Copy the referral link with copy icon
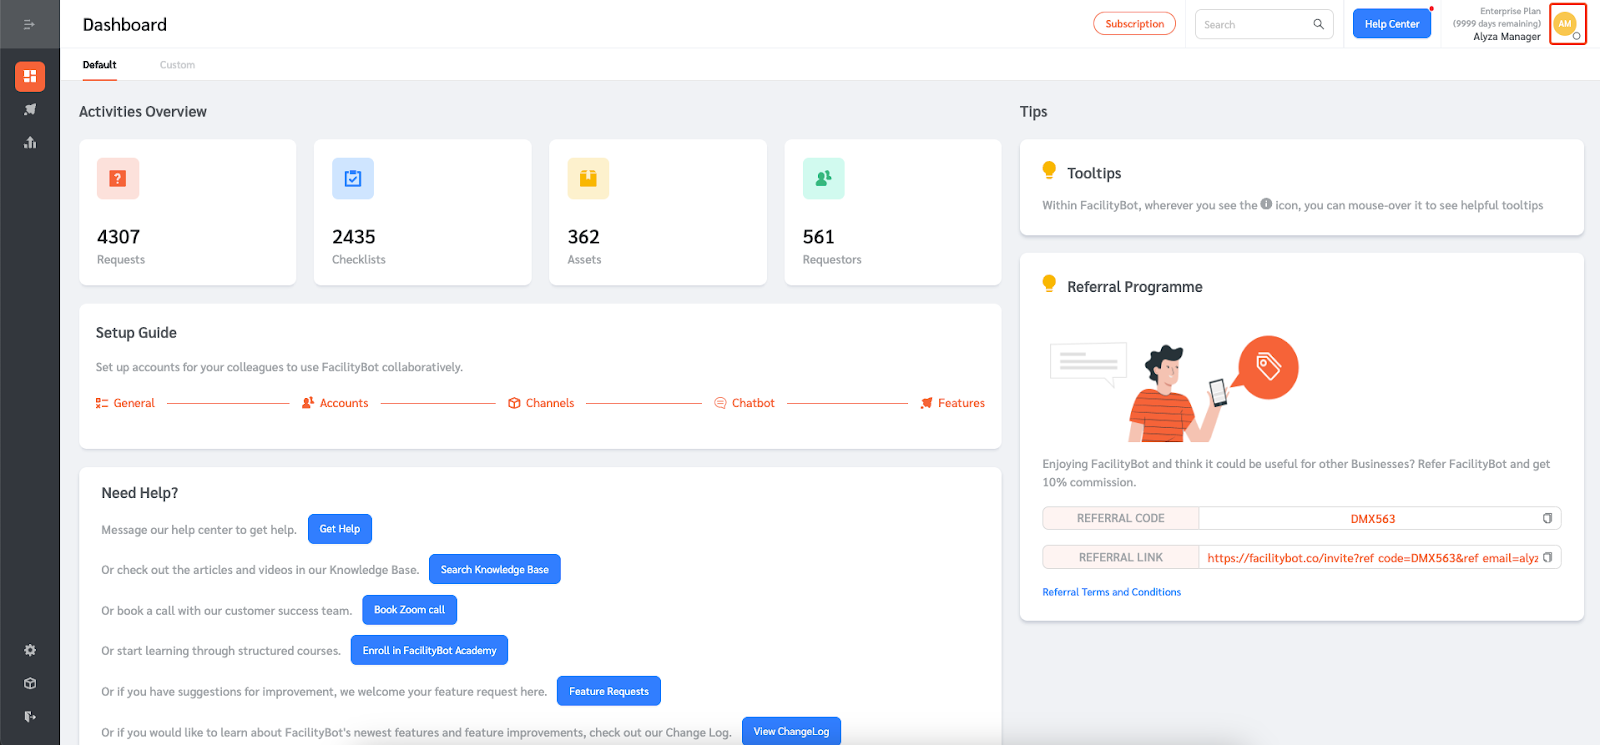 1547,557
